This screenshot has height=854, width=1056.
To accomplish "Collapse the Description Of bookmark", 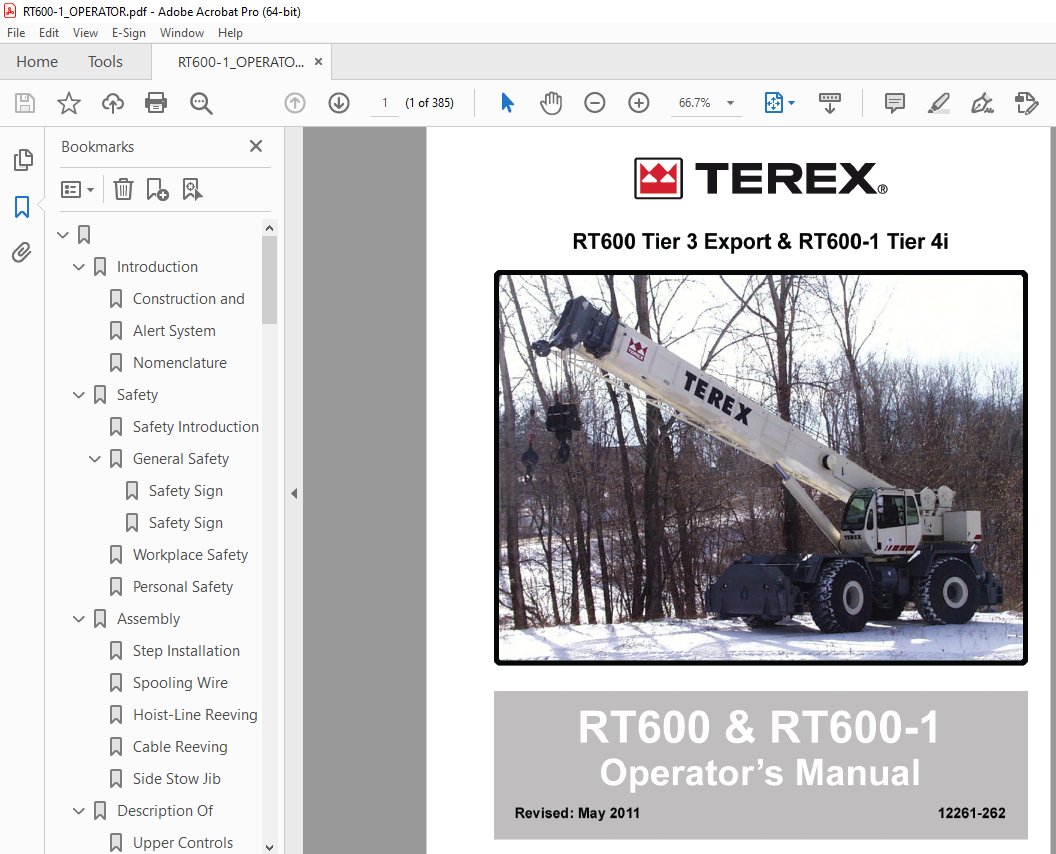I will tap(79, 811).
